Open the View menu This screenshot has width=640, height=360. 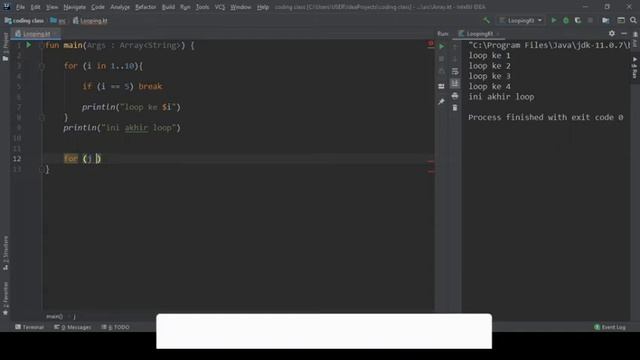(x=52, y=7)
